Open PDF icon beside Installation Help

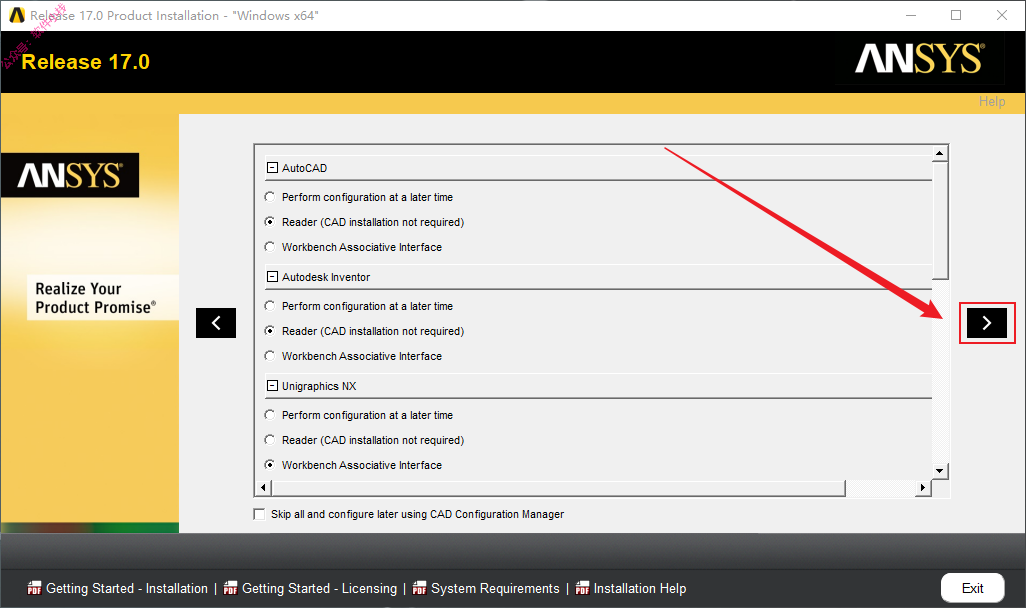[x=582, y=588]
